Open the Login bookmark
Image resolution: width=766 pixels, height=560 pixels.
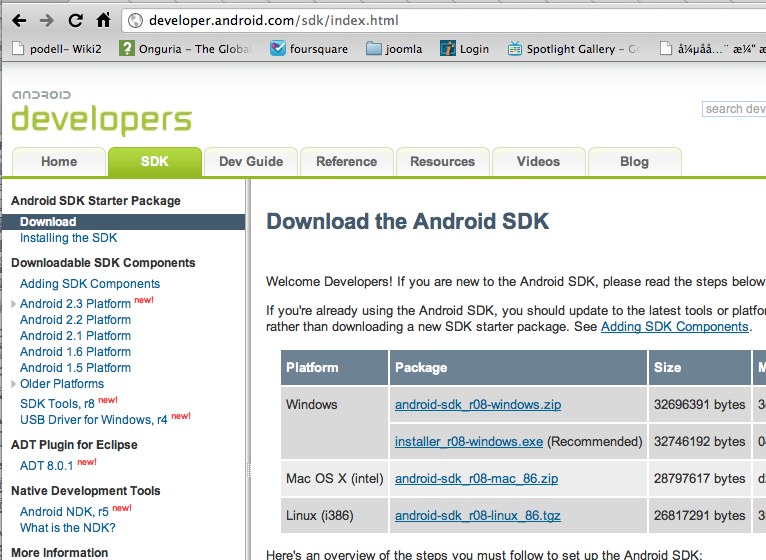coord(464,49)
